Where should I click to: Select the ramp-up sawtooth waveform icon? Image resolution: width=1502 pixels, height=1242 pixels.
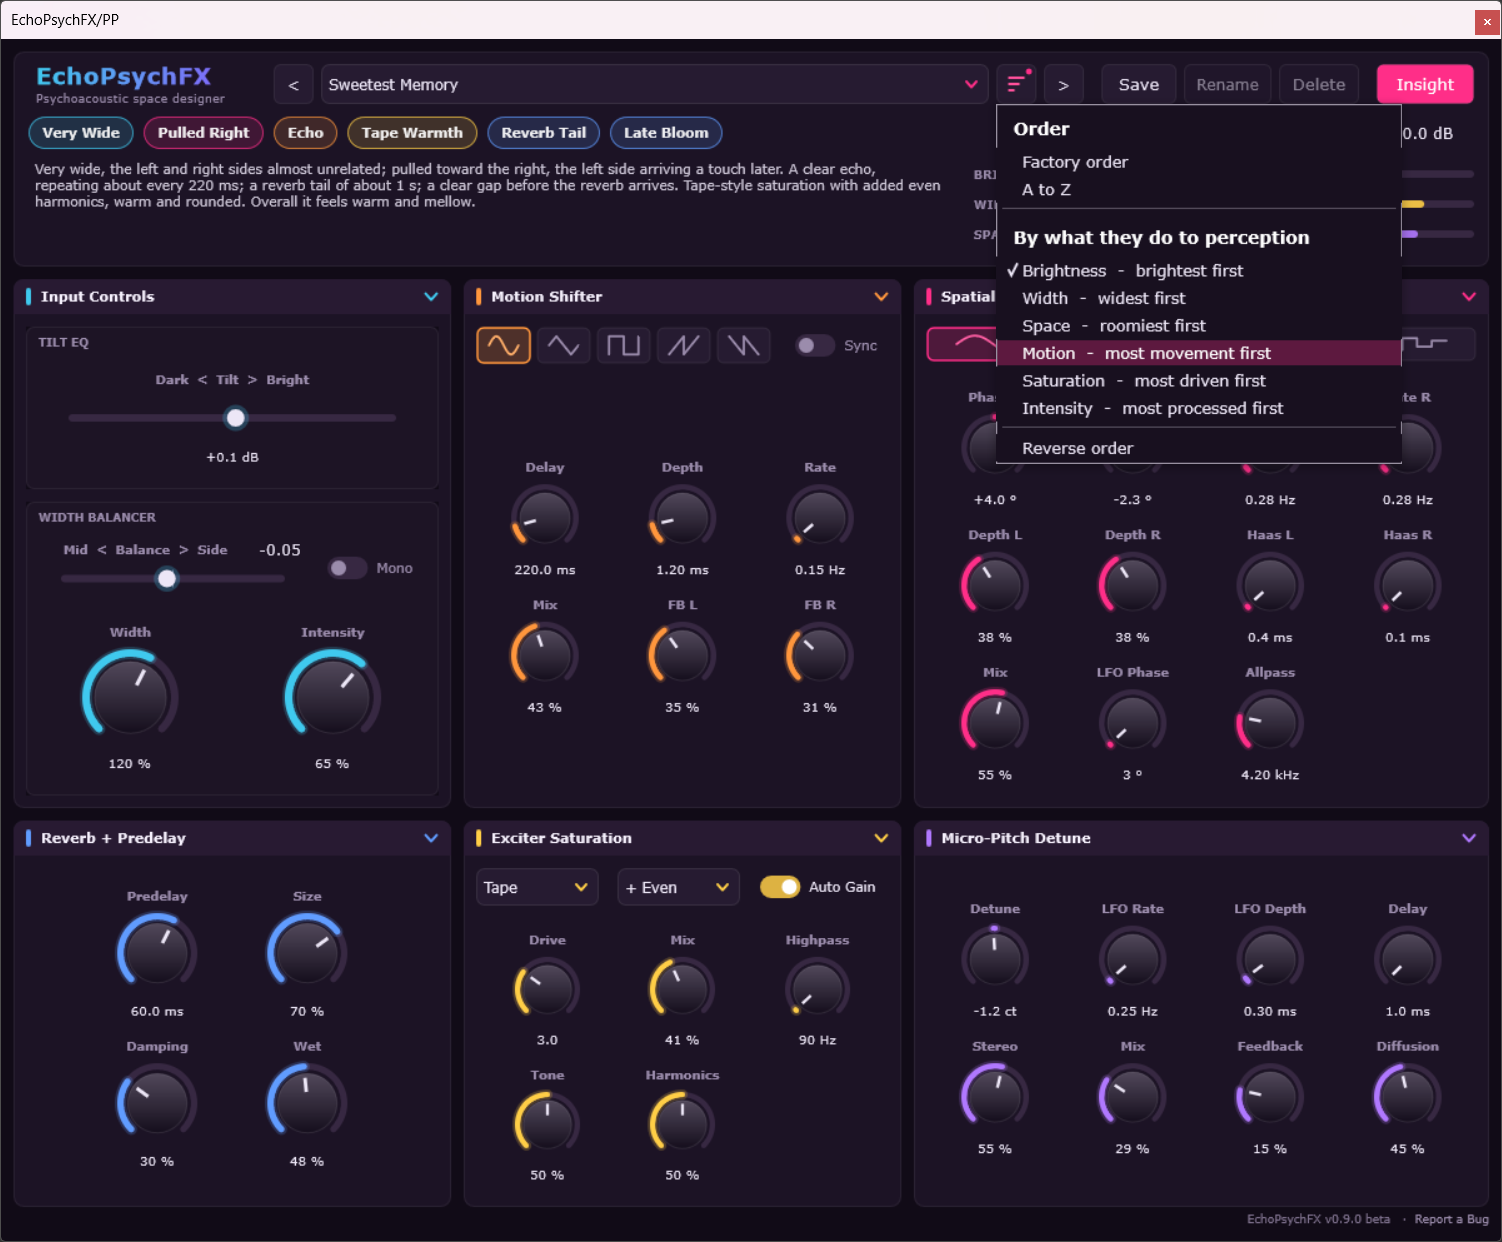tap(683, 346)
